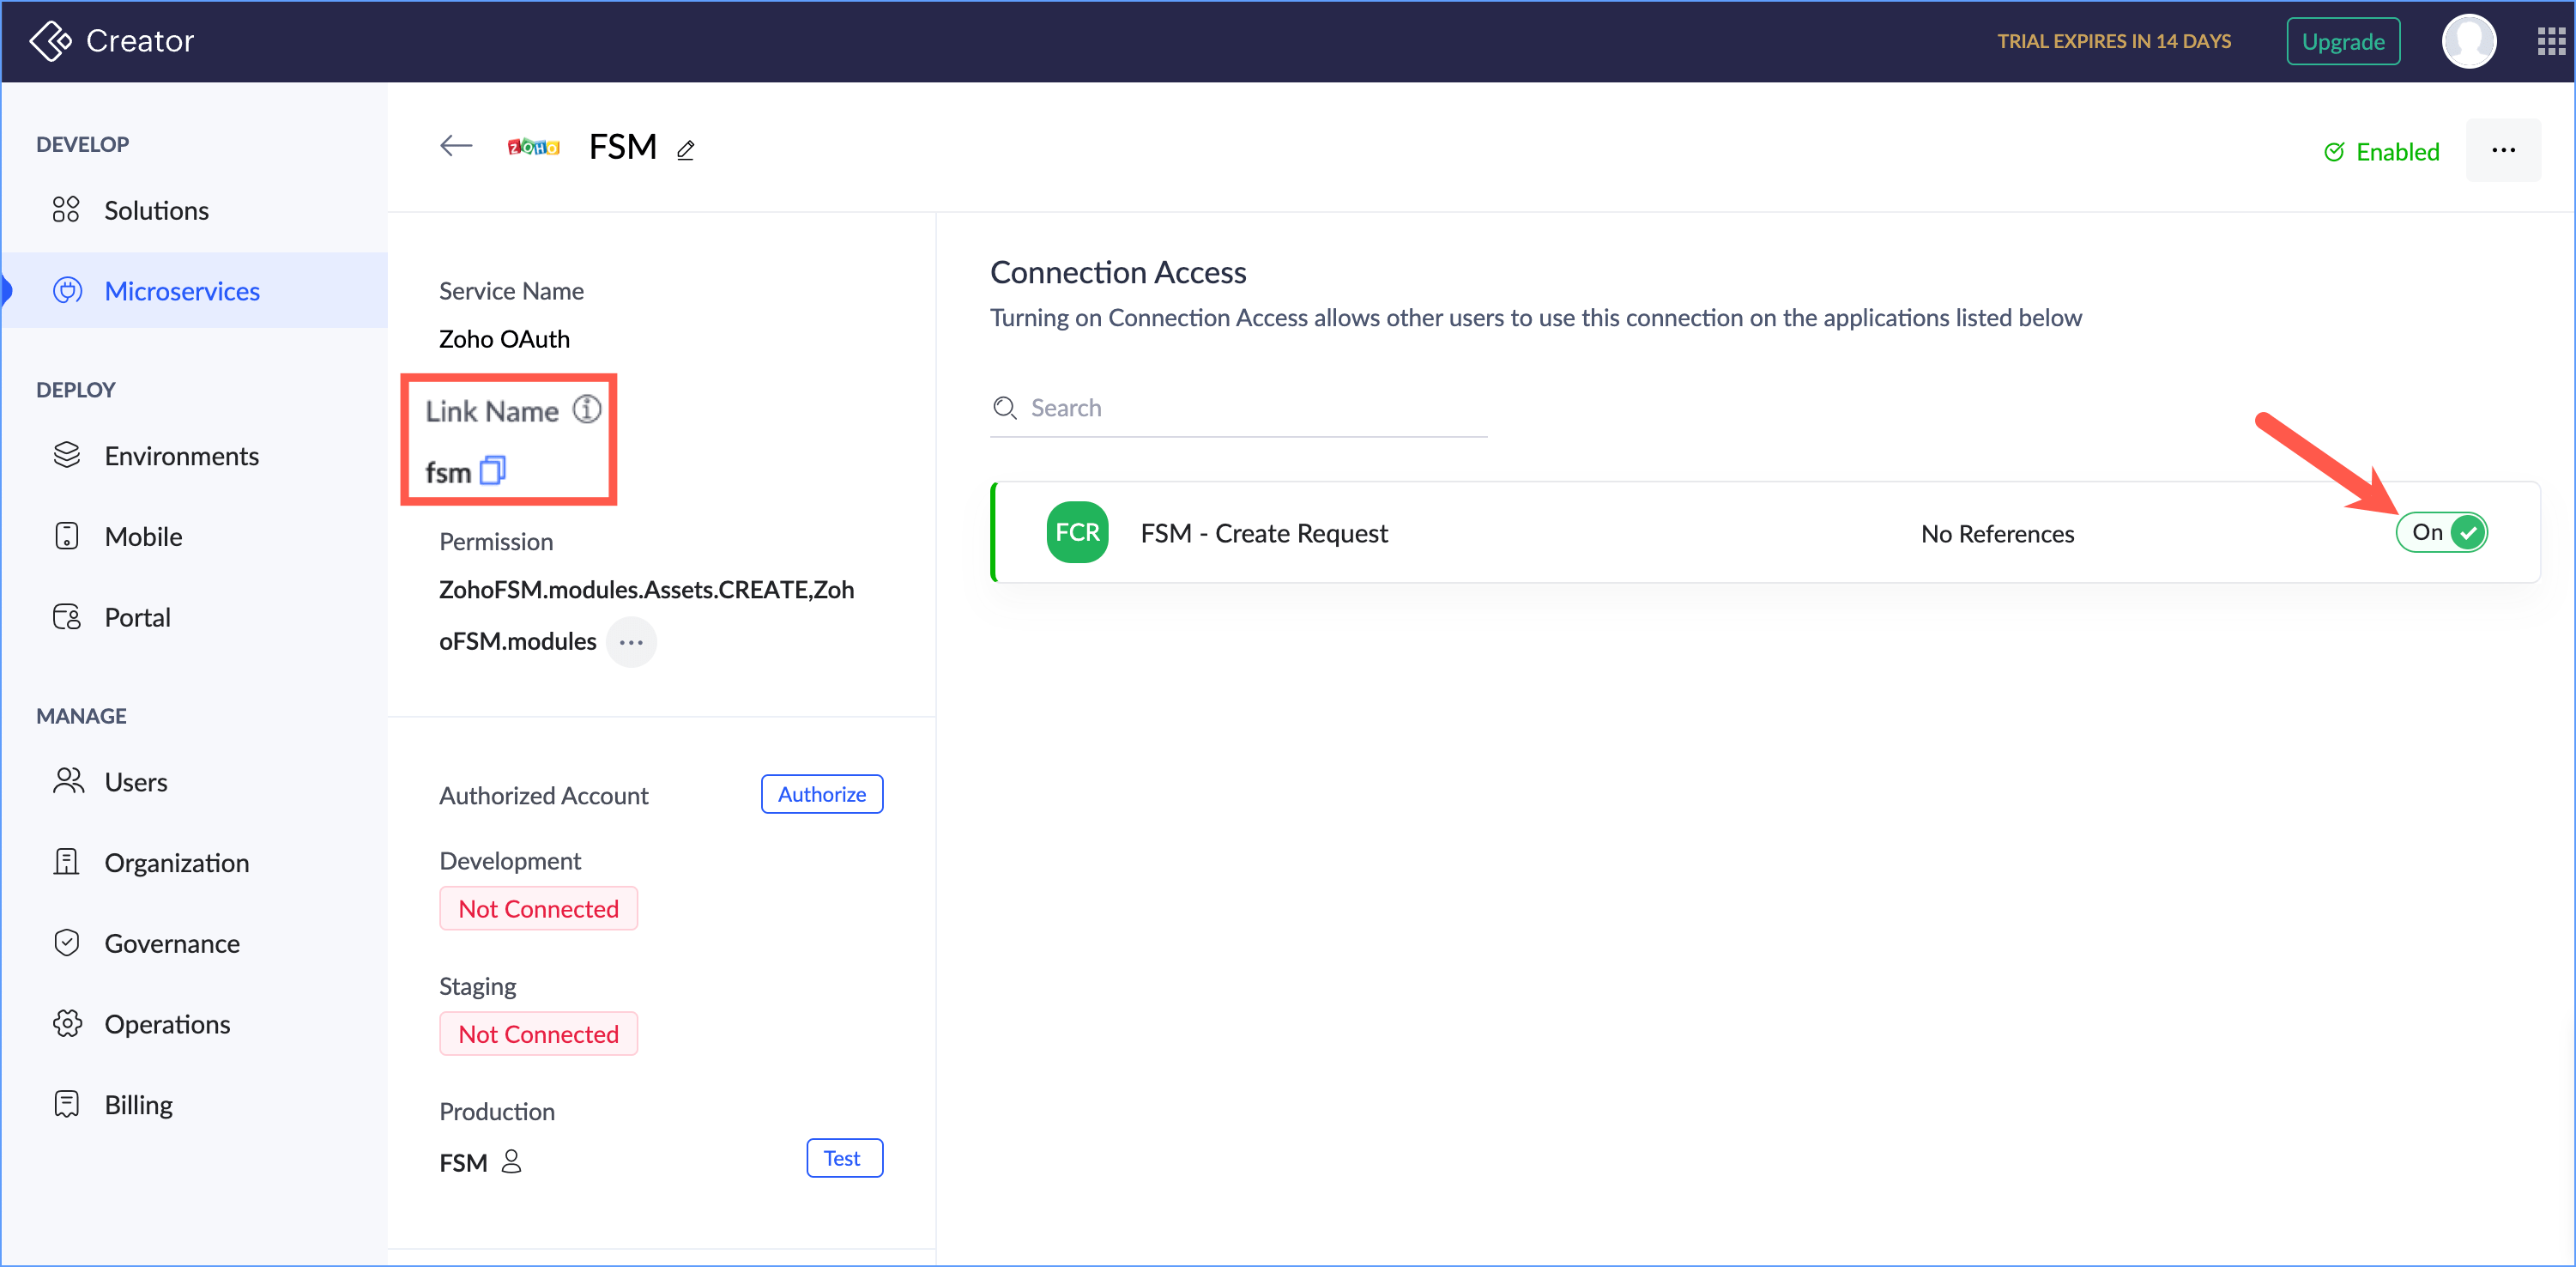
Task: Click the Link Name info icon
Action: point(587,409)
